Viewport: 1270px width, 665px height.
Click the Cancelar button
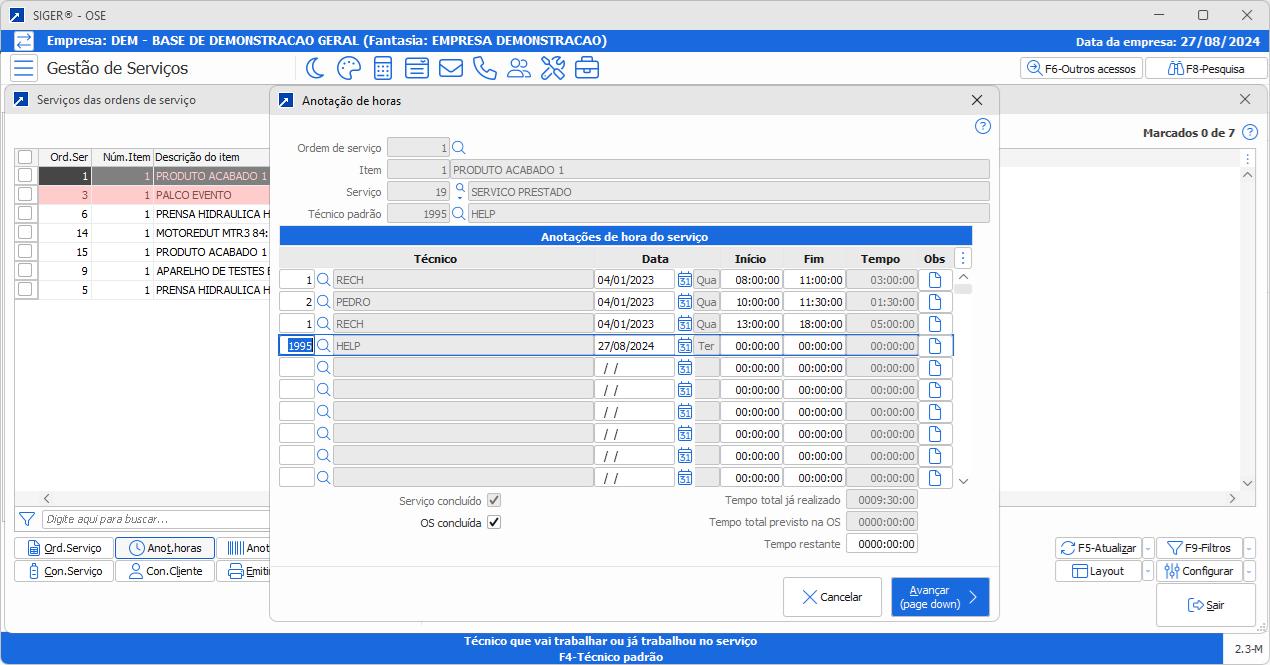pos(832,597)
